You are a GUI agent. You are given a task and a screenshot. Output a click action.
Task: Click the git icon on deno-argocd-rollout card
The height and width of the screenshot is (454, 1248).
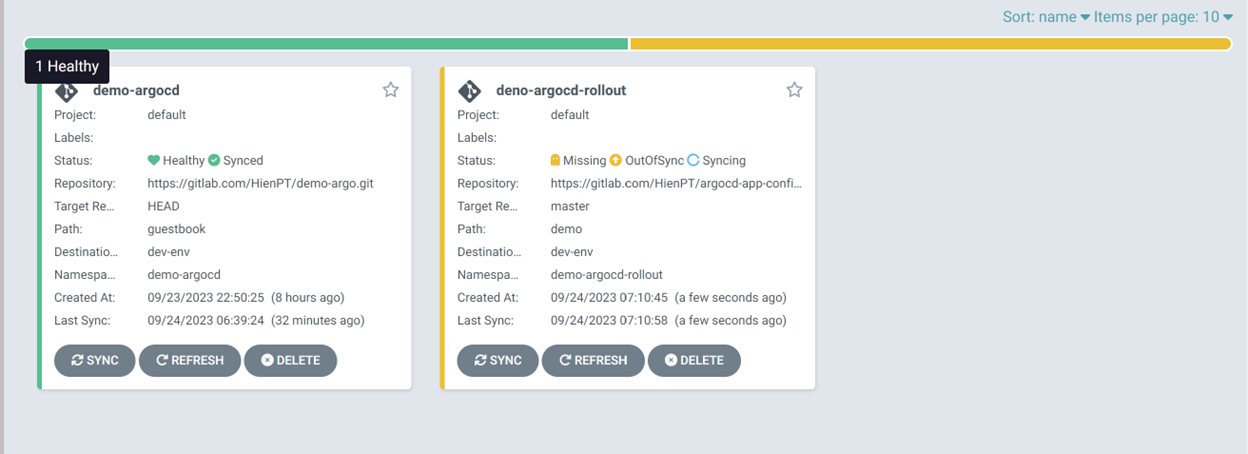click(x=469, y=91)
